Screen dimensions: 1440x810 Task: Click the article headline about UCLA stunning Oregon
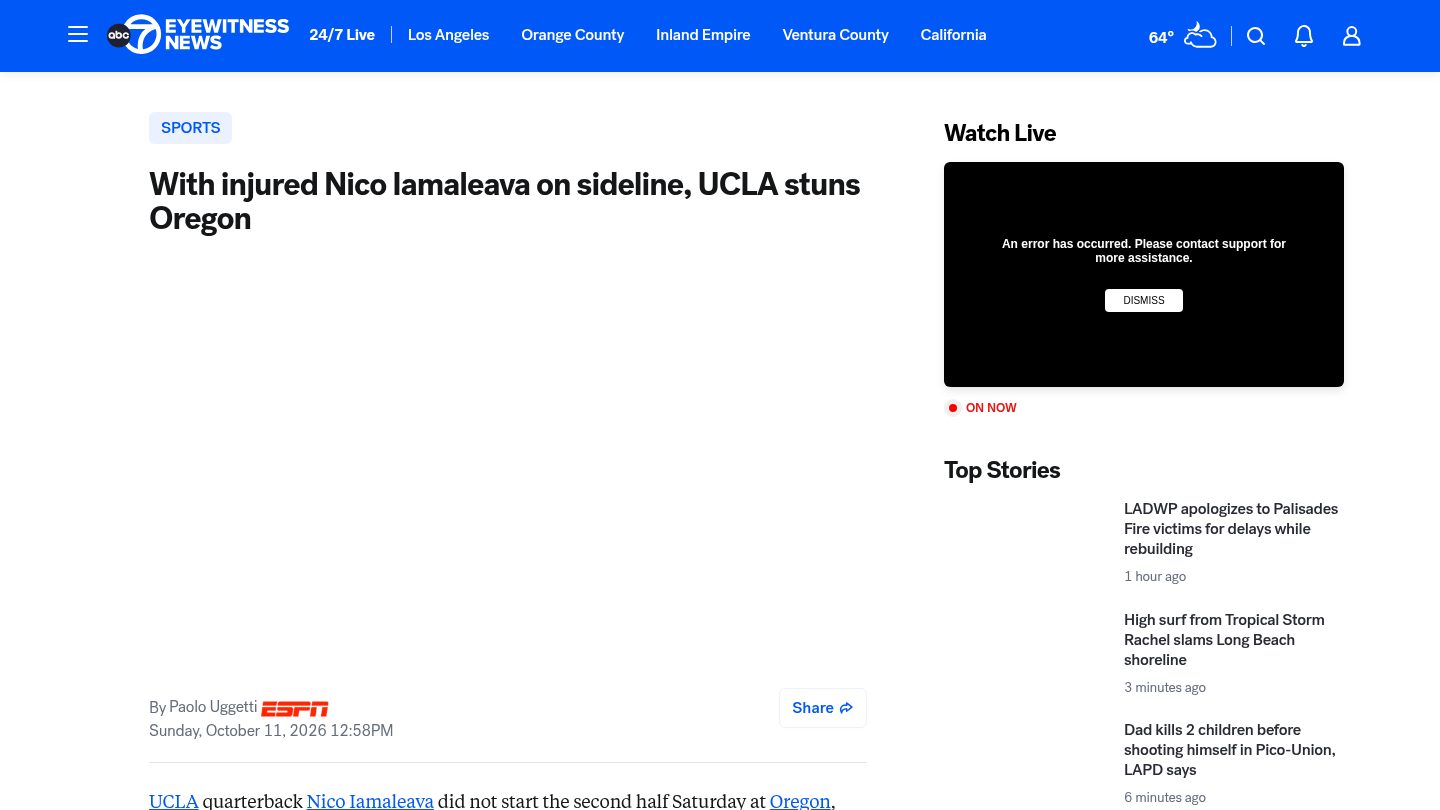click(x=505, y=201)
